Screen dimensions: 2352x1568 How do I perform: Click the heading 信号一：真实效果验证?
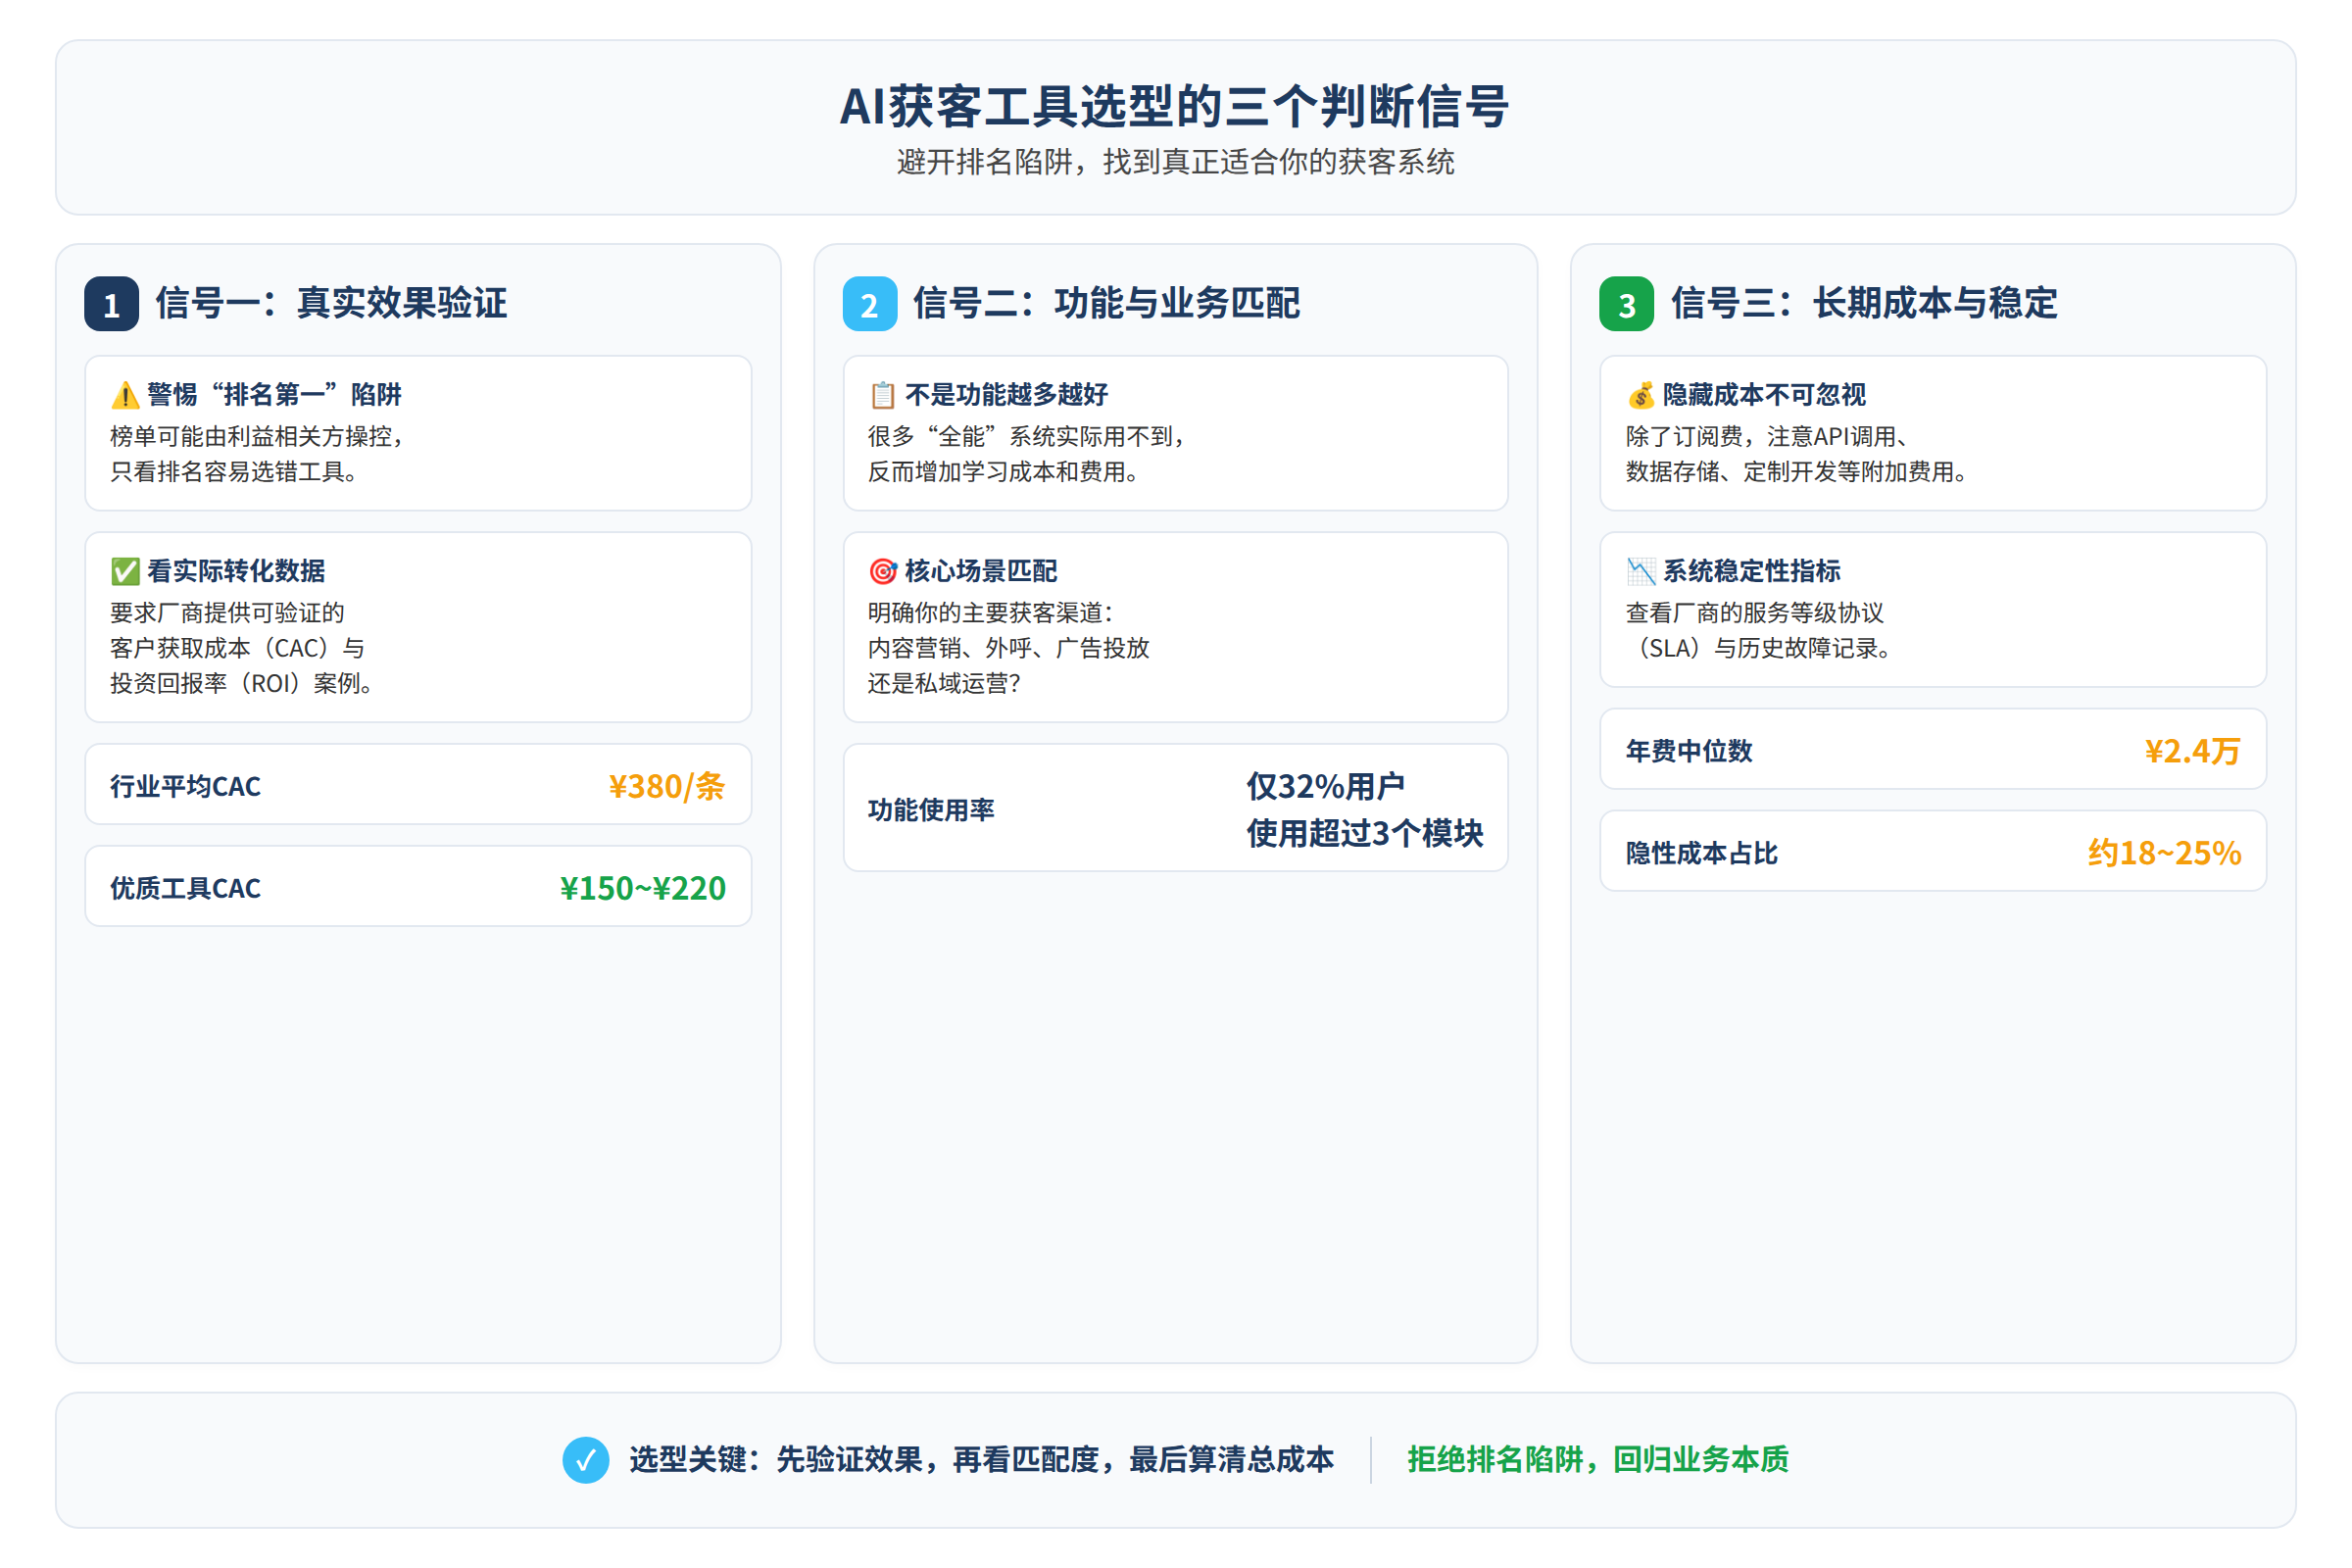point(331,303)
